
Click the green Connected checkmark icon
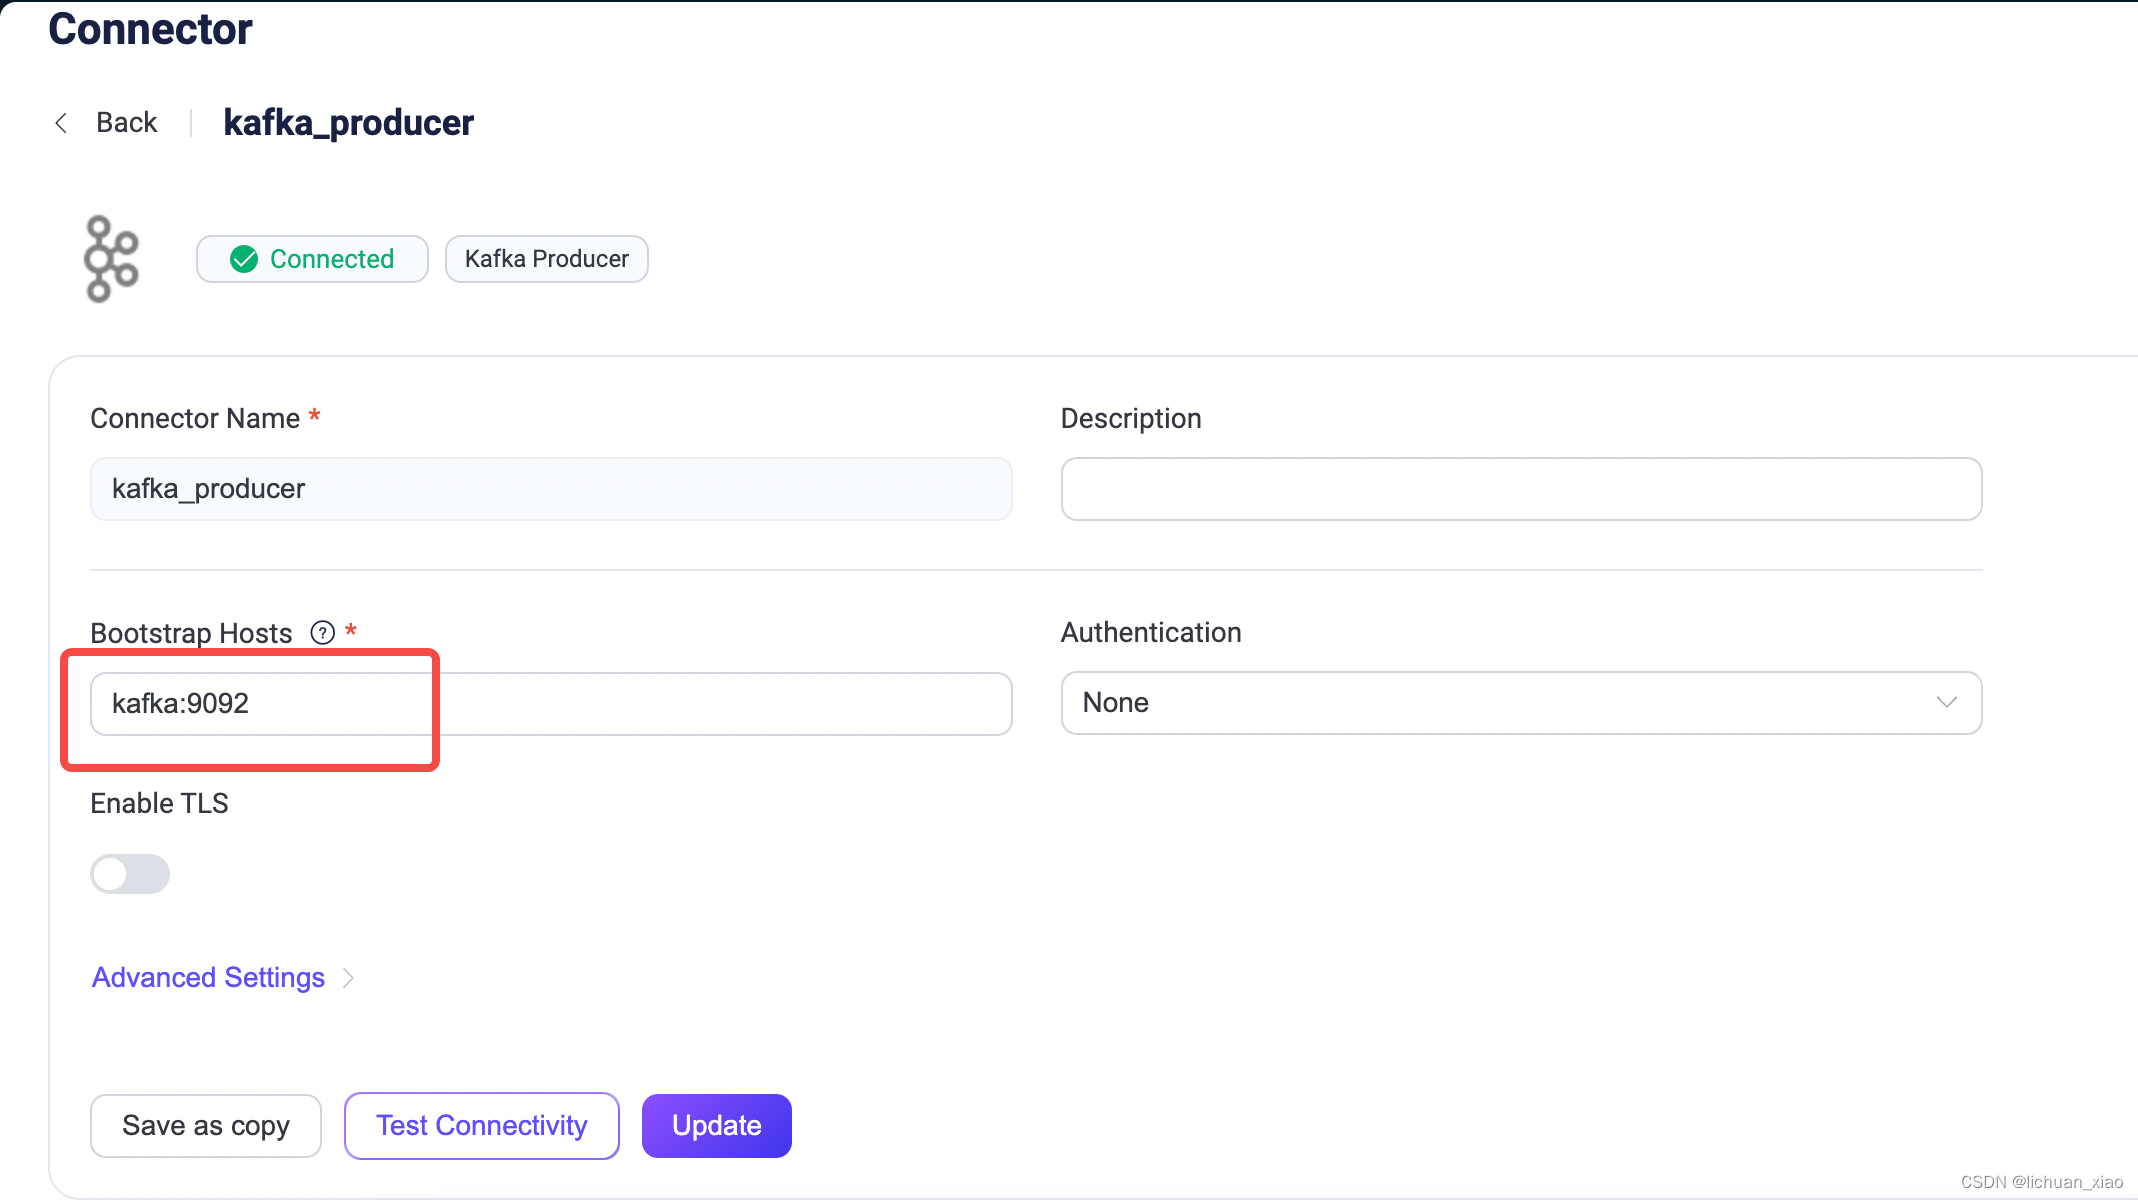(244, 259)
